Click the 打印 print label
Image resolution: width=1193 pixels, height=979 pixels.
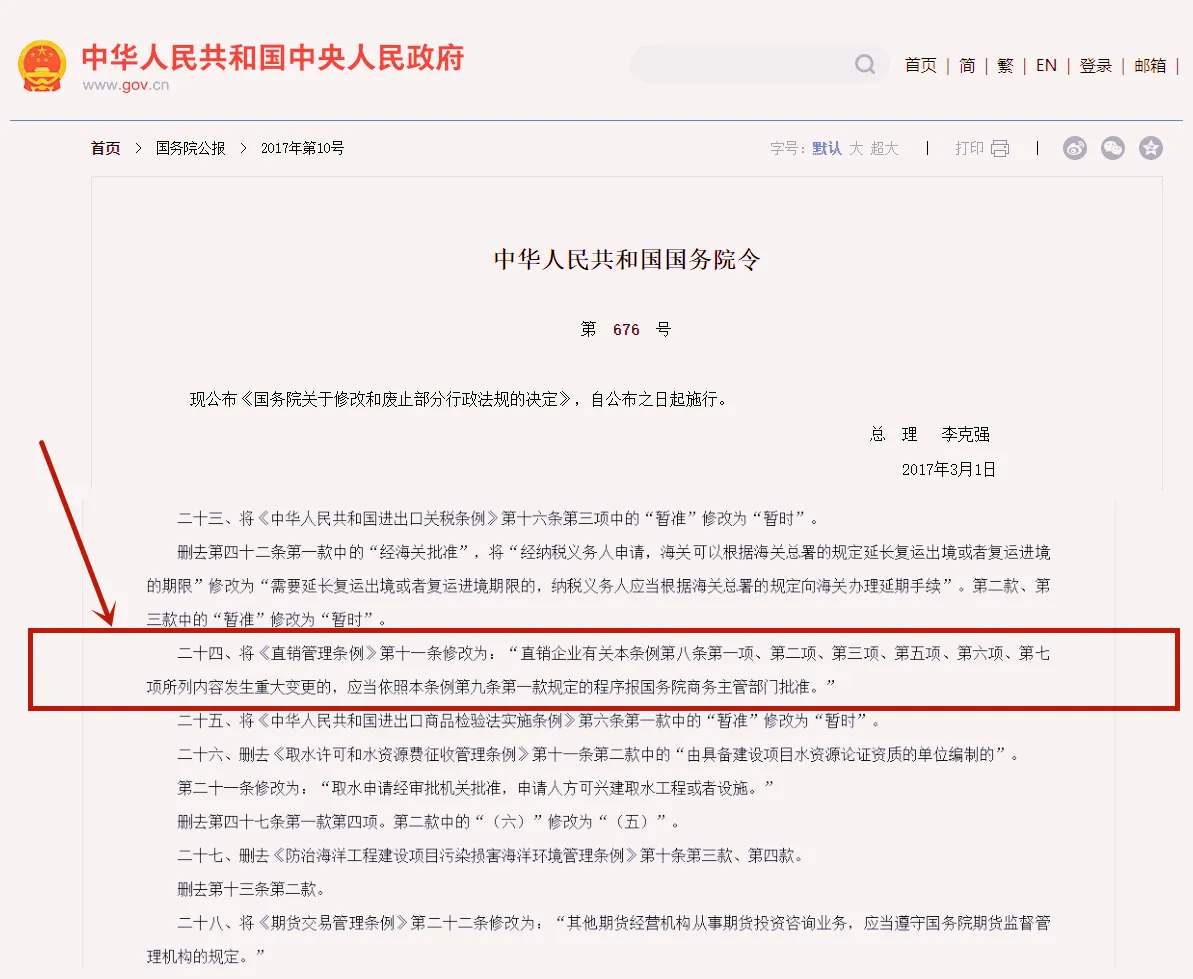click(x=970, y=148)
